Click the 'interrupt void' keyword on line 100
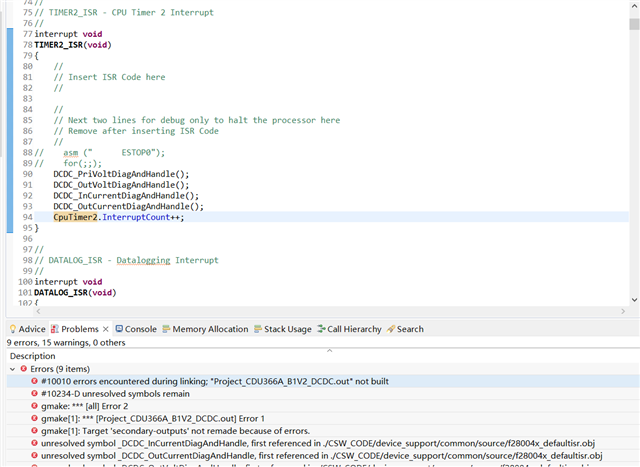Image resolution: width=640 pixels, height=467 pixels. [x=68, y=282]
